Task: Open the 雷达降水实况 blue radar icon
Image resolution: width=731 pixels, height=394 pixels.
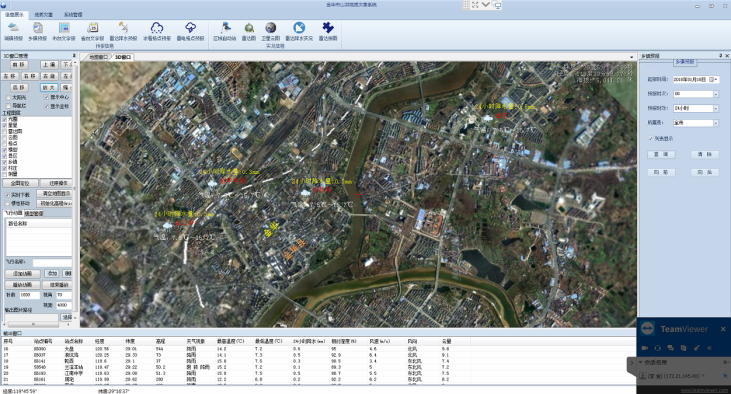Action: pos(299,31)
